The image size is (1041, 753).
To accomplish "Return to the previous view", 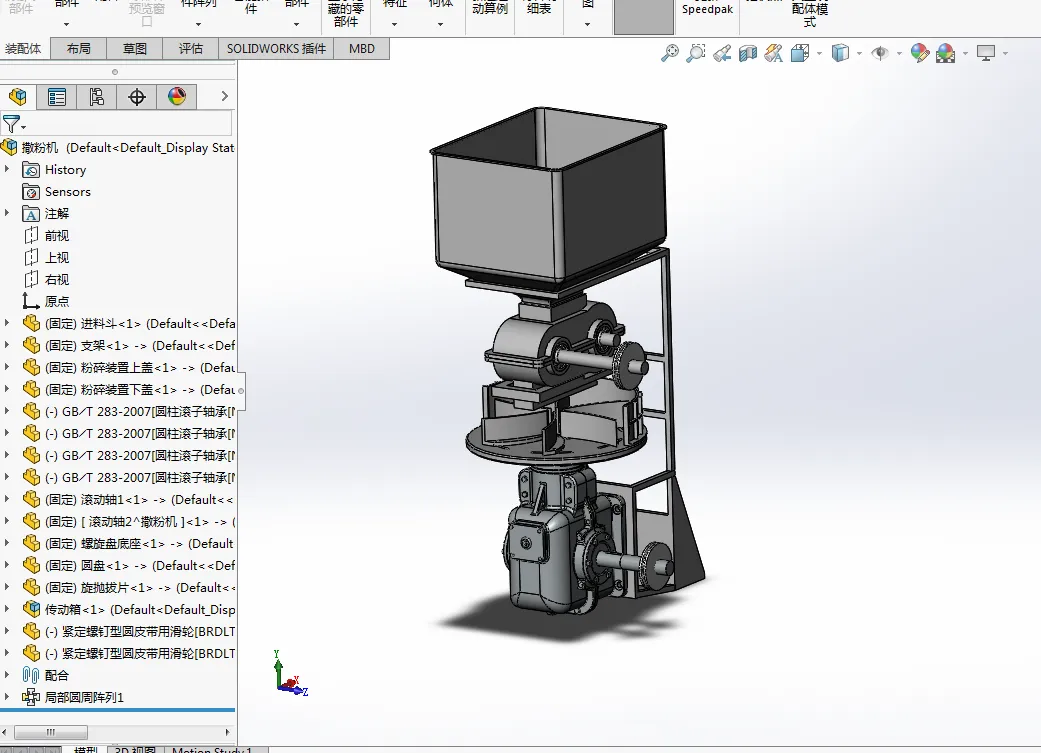I will point(722,54).
